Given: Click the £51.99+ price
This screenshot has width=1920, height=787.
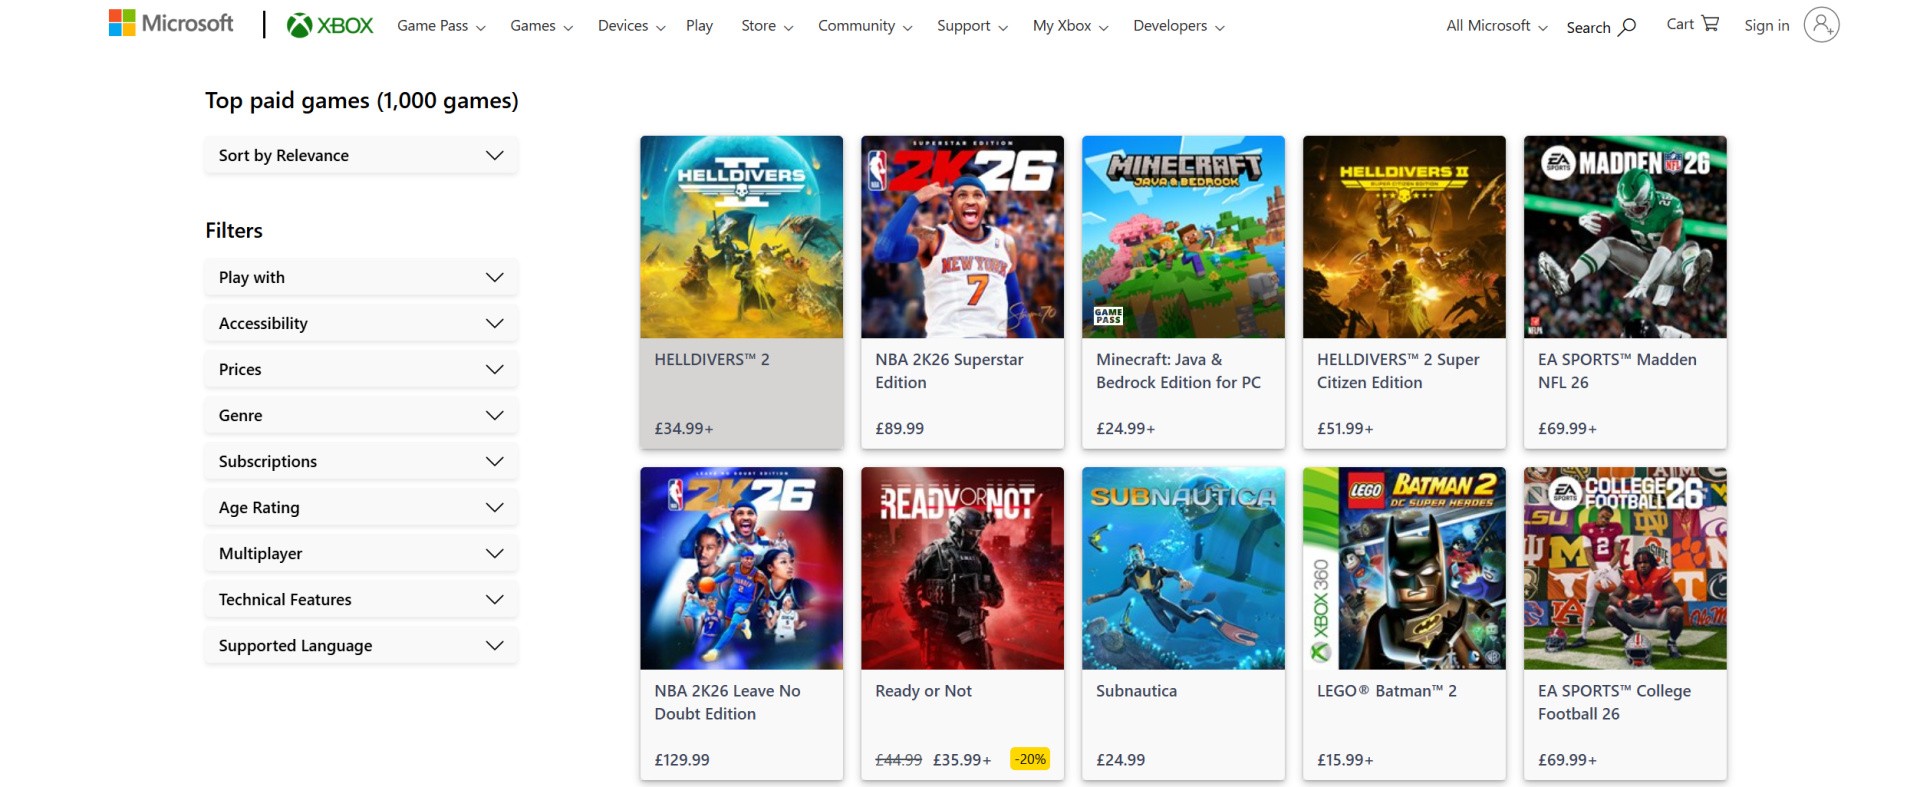Looking at the screenshot, I should point(1345,428).
